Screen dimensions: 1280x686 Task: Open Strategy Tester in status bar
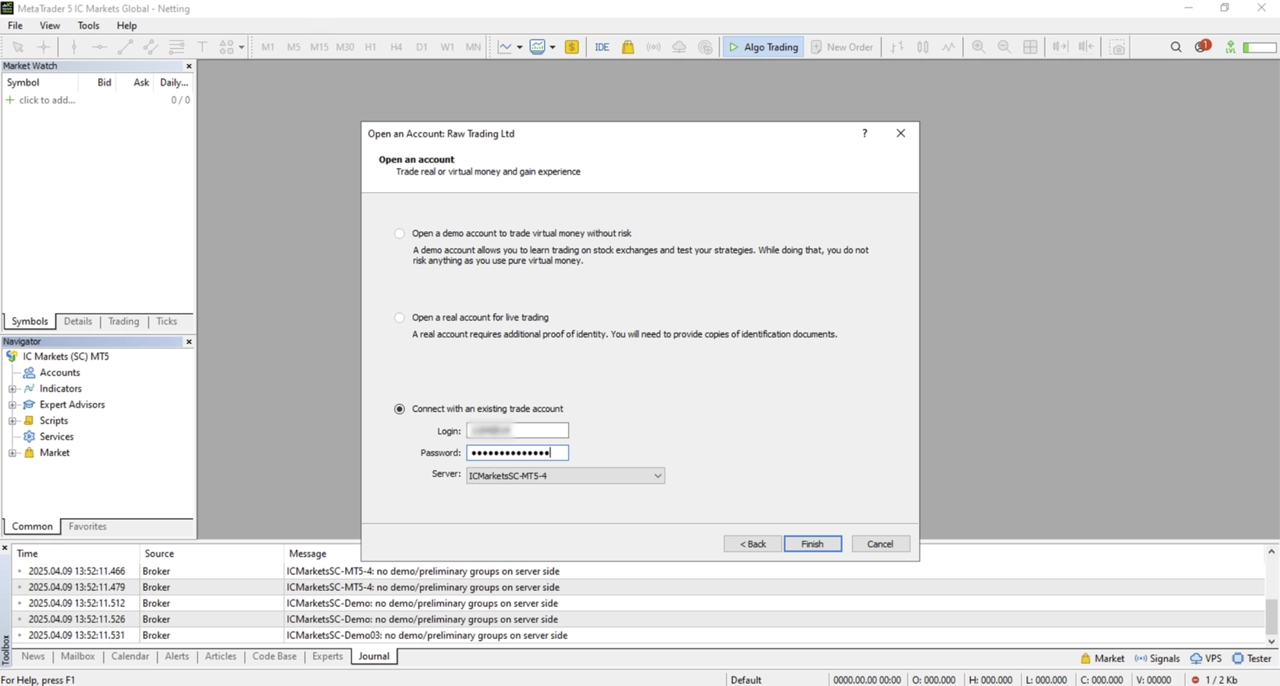(1251, 658)
